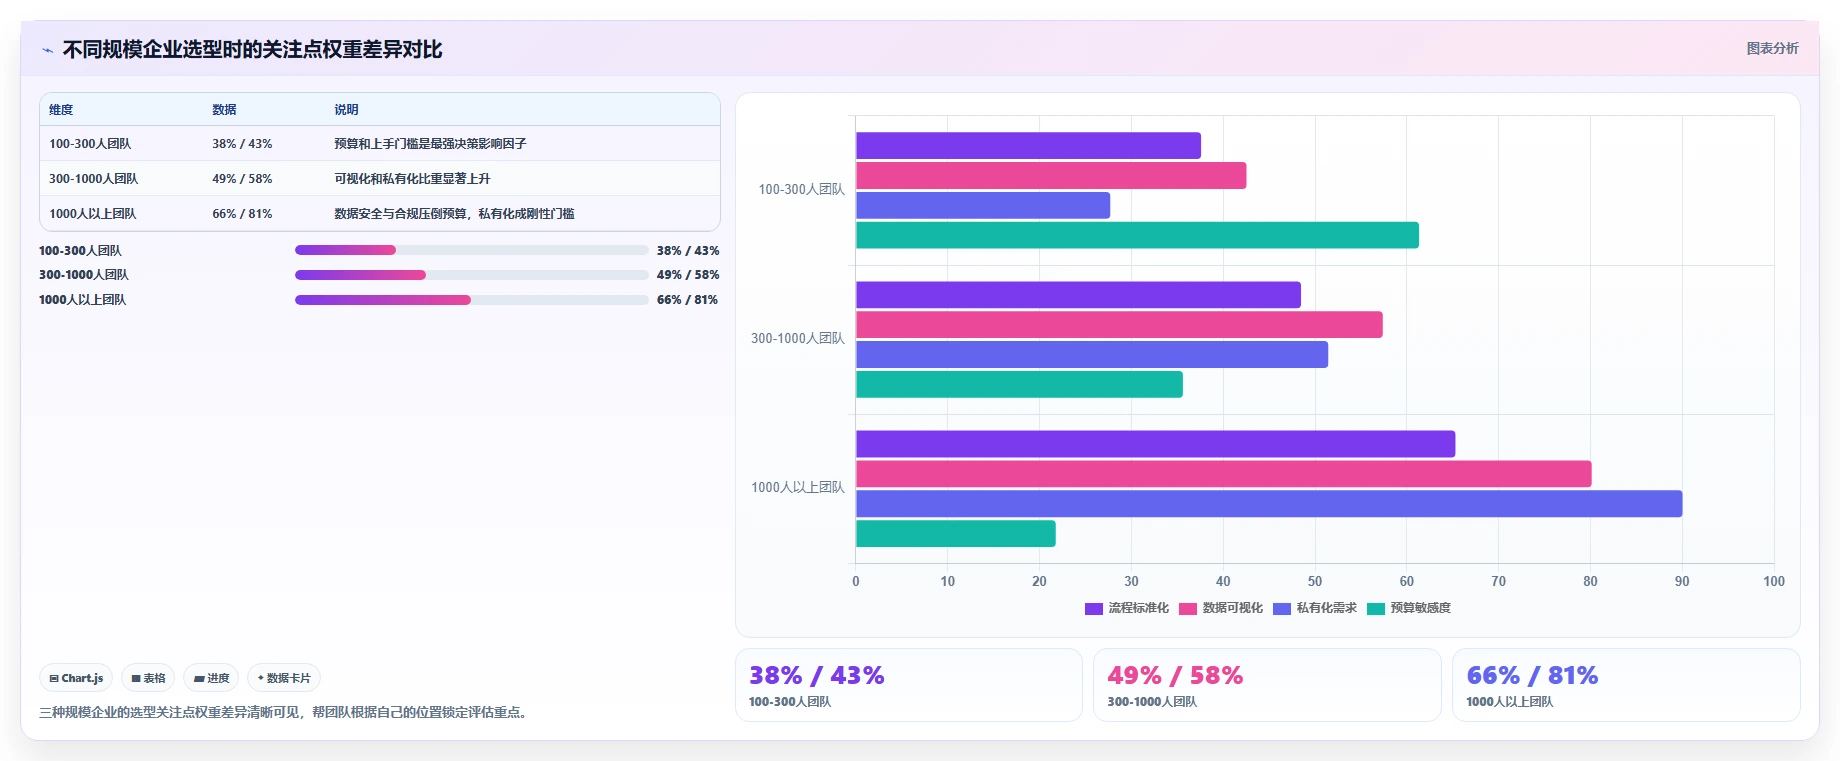Click the text 数据安全与合规压倒预算，私有化成刚性门槛

(454, 214)
